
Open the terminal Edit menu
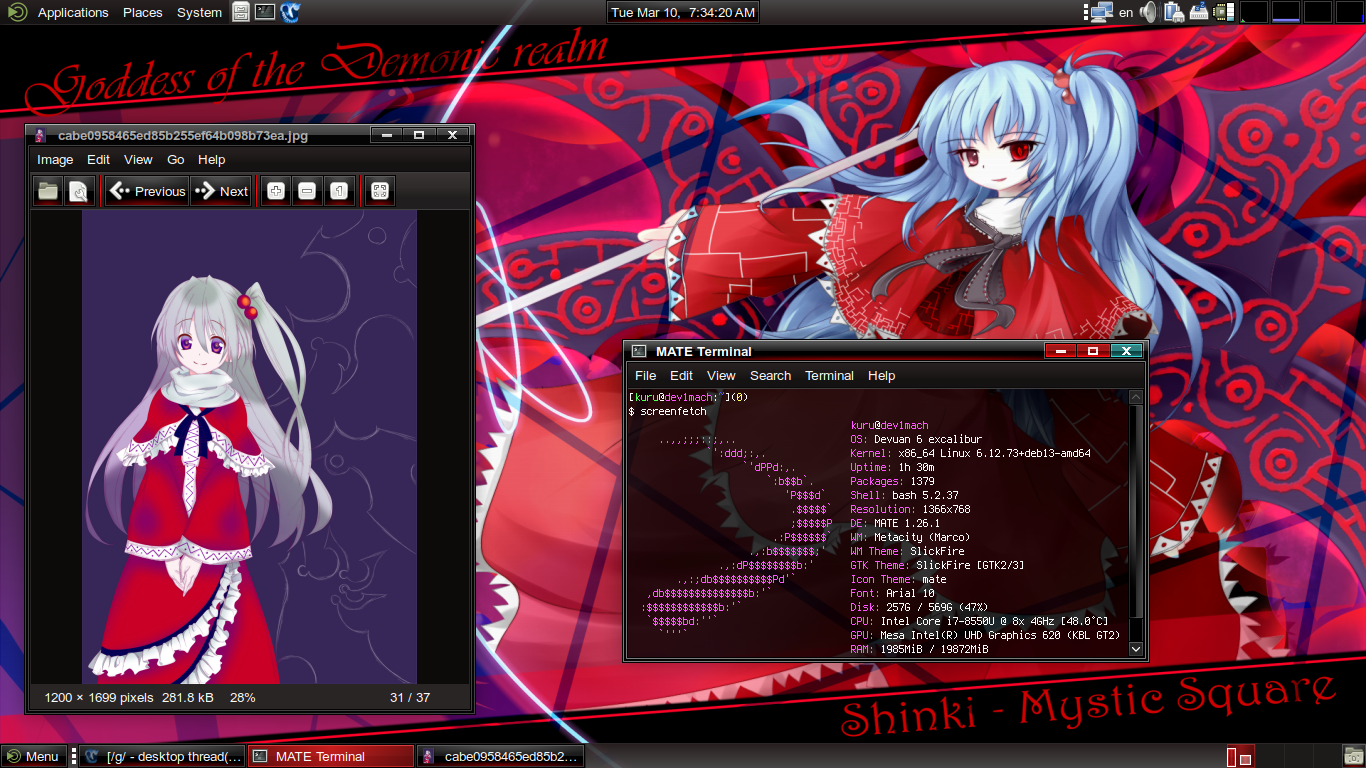[x=681, y=375]
